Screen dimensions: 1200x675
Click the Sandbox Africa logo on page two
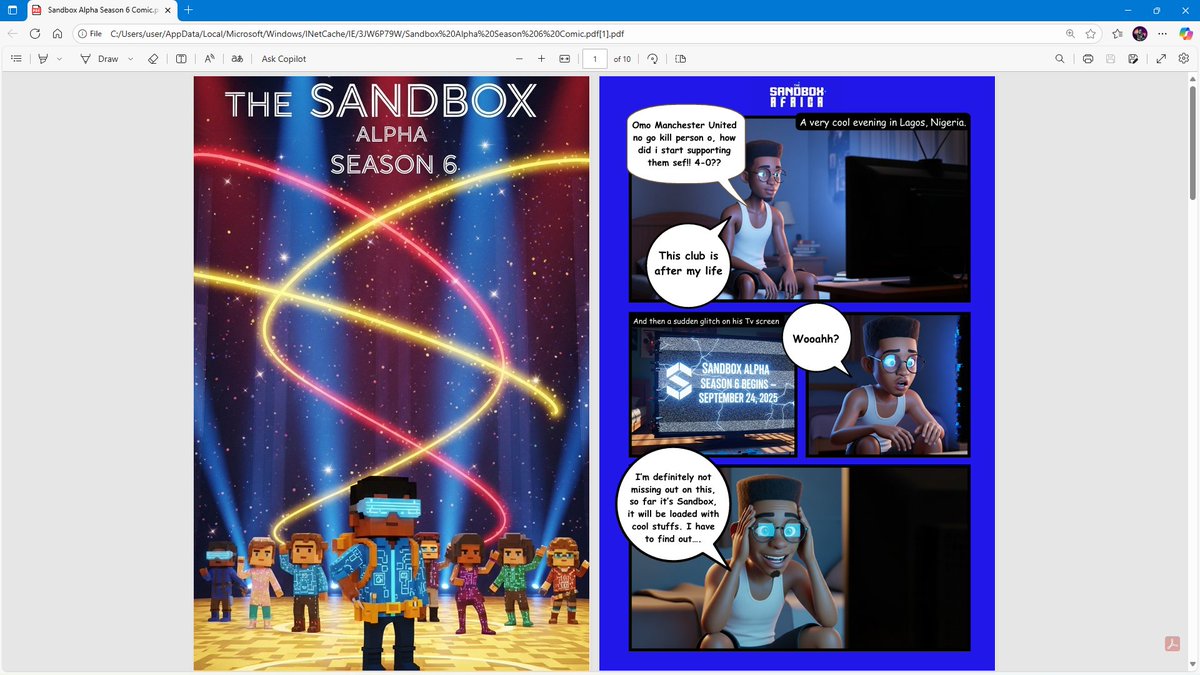[797, 97]
